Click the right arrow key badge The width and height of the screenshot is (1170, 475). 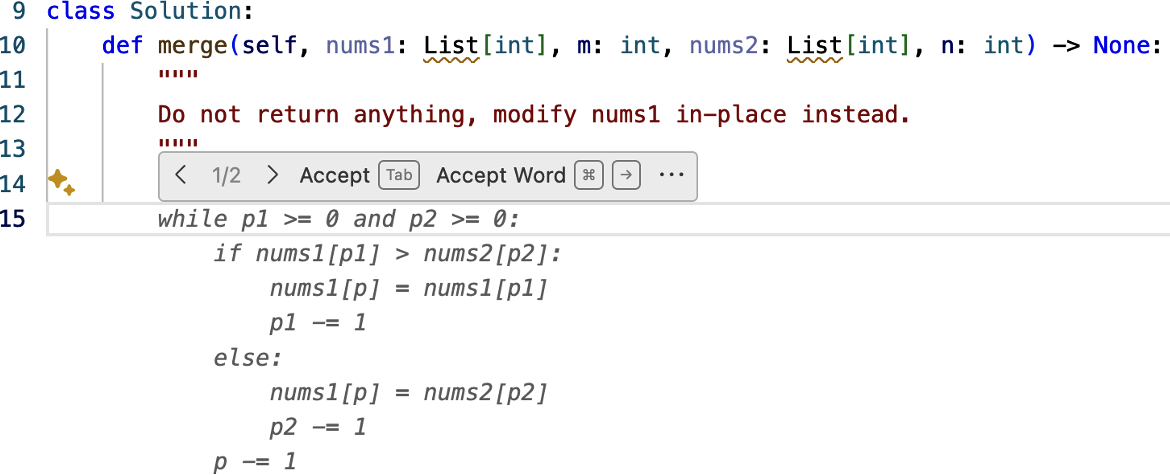pos(626,176)
